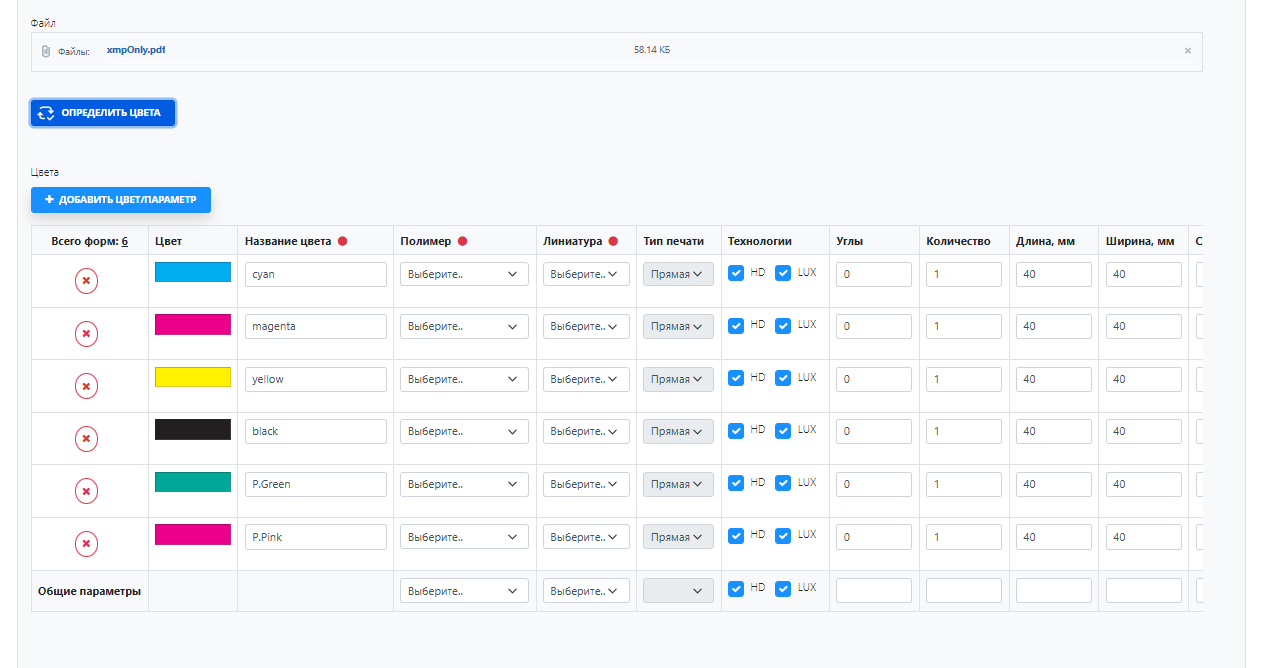This screenshot has width=1283, height=668.
Task: Toggle LUX checkbox in P.Green row
Action: tap(783, 483)
